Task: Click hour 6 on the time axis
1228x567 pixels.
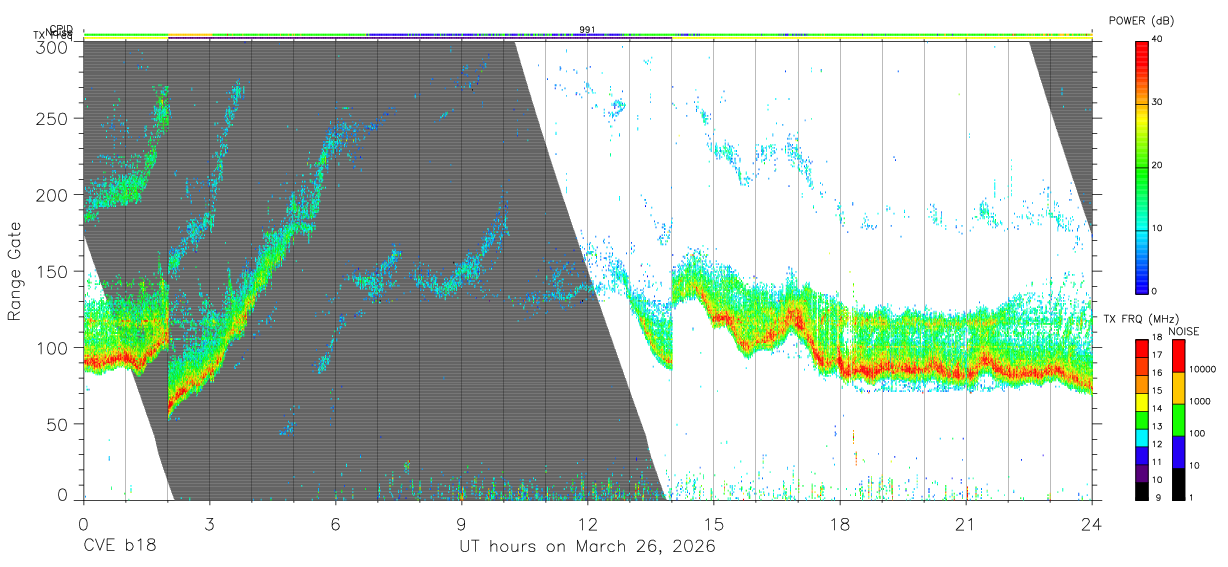Action: (x=336, y=523)
